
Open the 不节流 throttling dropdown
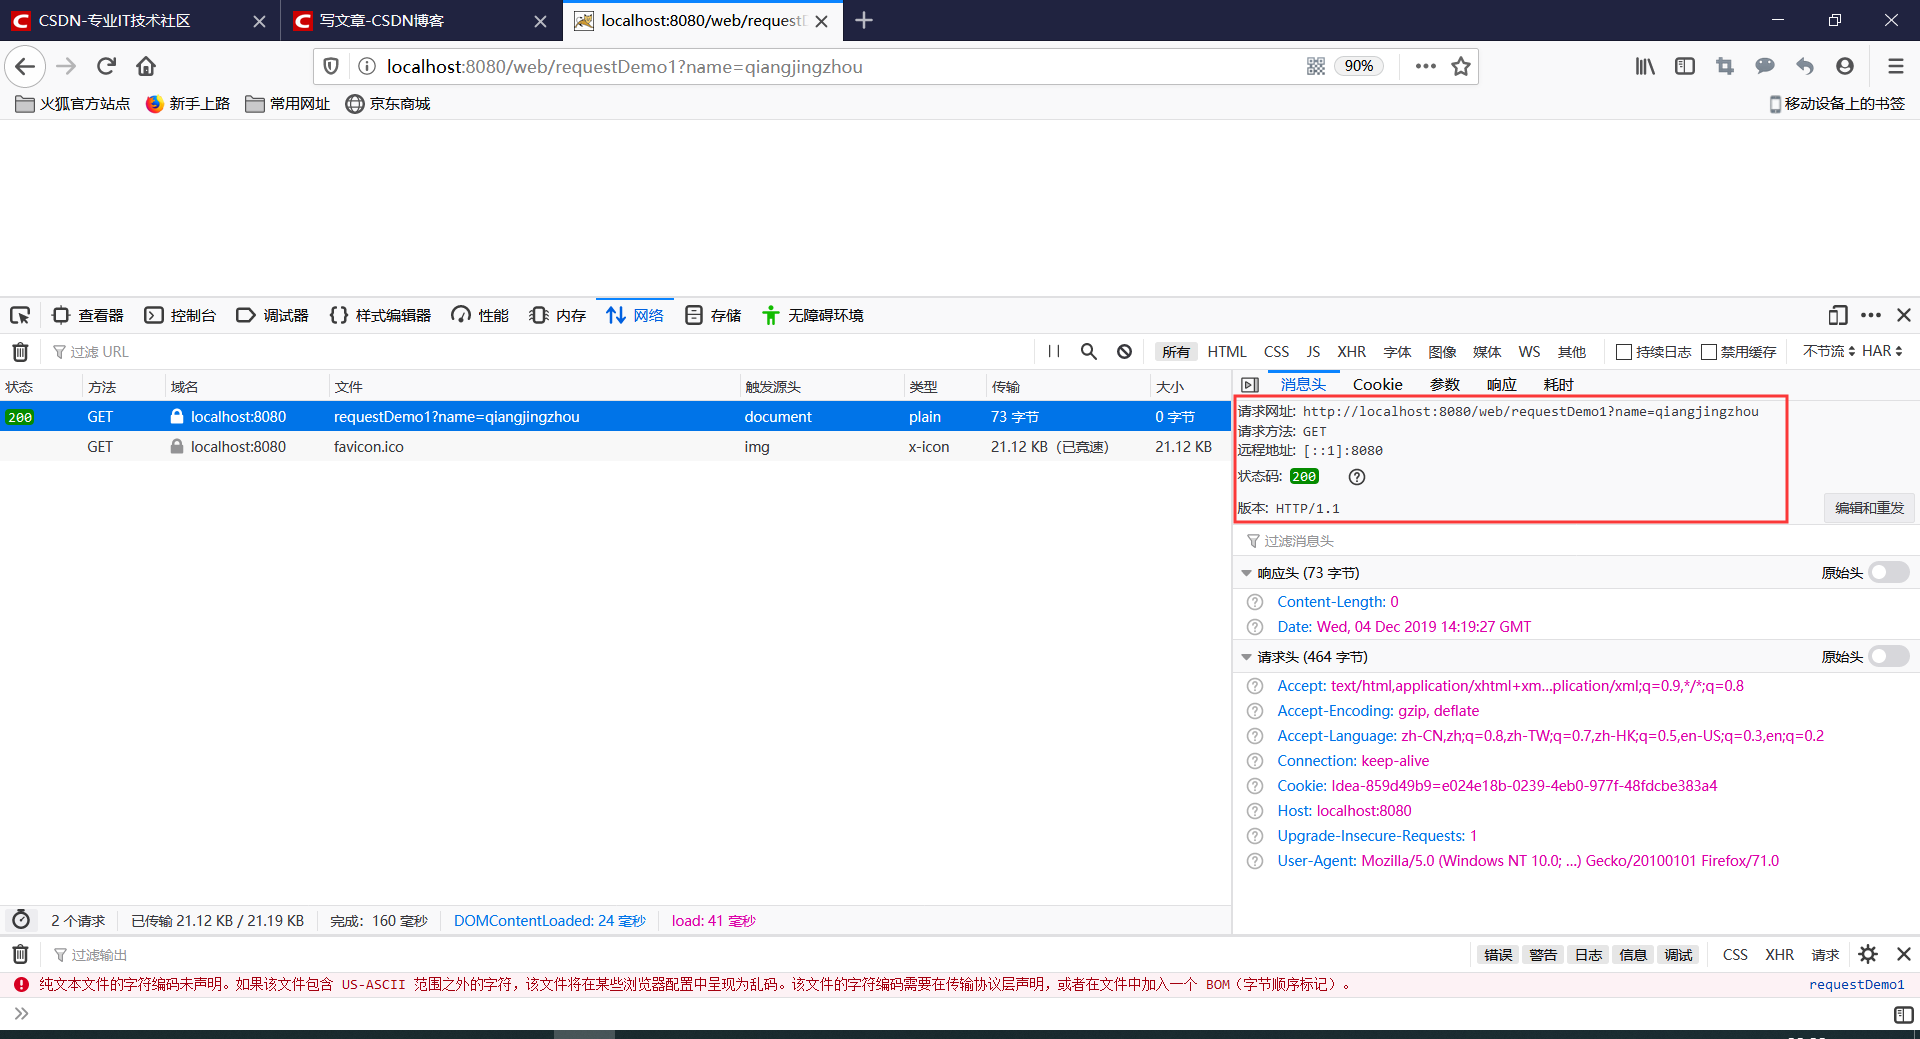(1829, 351)
